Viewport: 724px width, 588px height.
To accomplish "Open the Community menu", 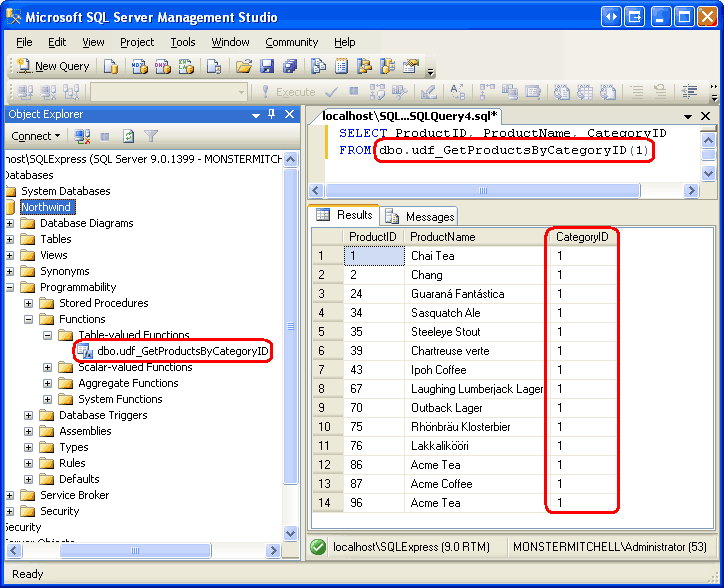I will point(291,42).
